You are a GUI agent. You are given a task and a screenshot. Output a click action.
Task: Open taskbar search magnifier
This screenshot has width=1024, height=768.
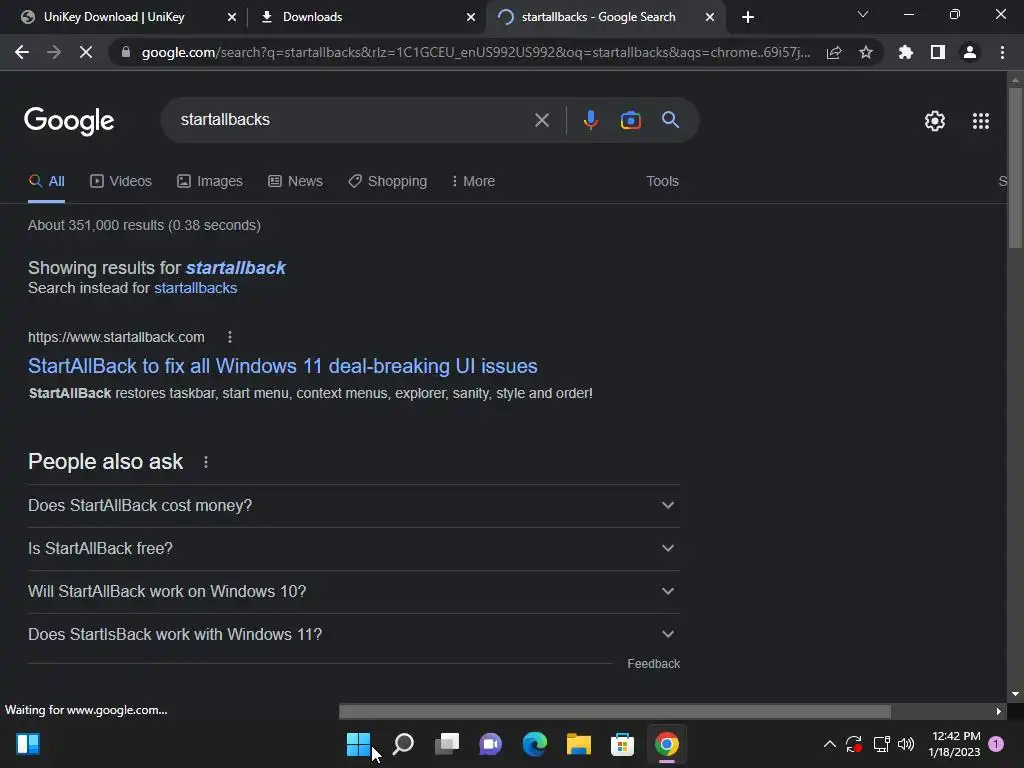(x=403, y=744)
